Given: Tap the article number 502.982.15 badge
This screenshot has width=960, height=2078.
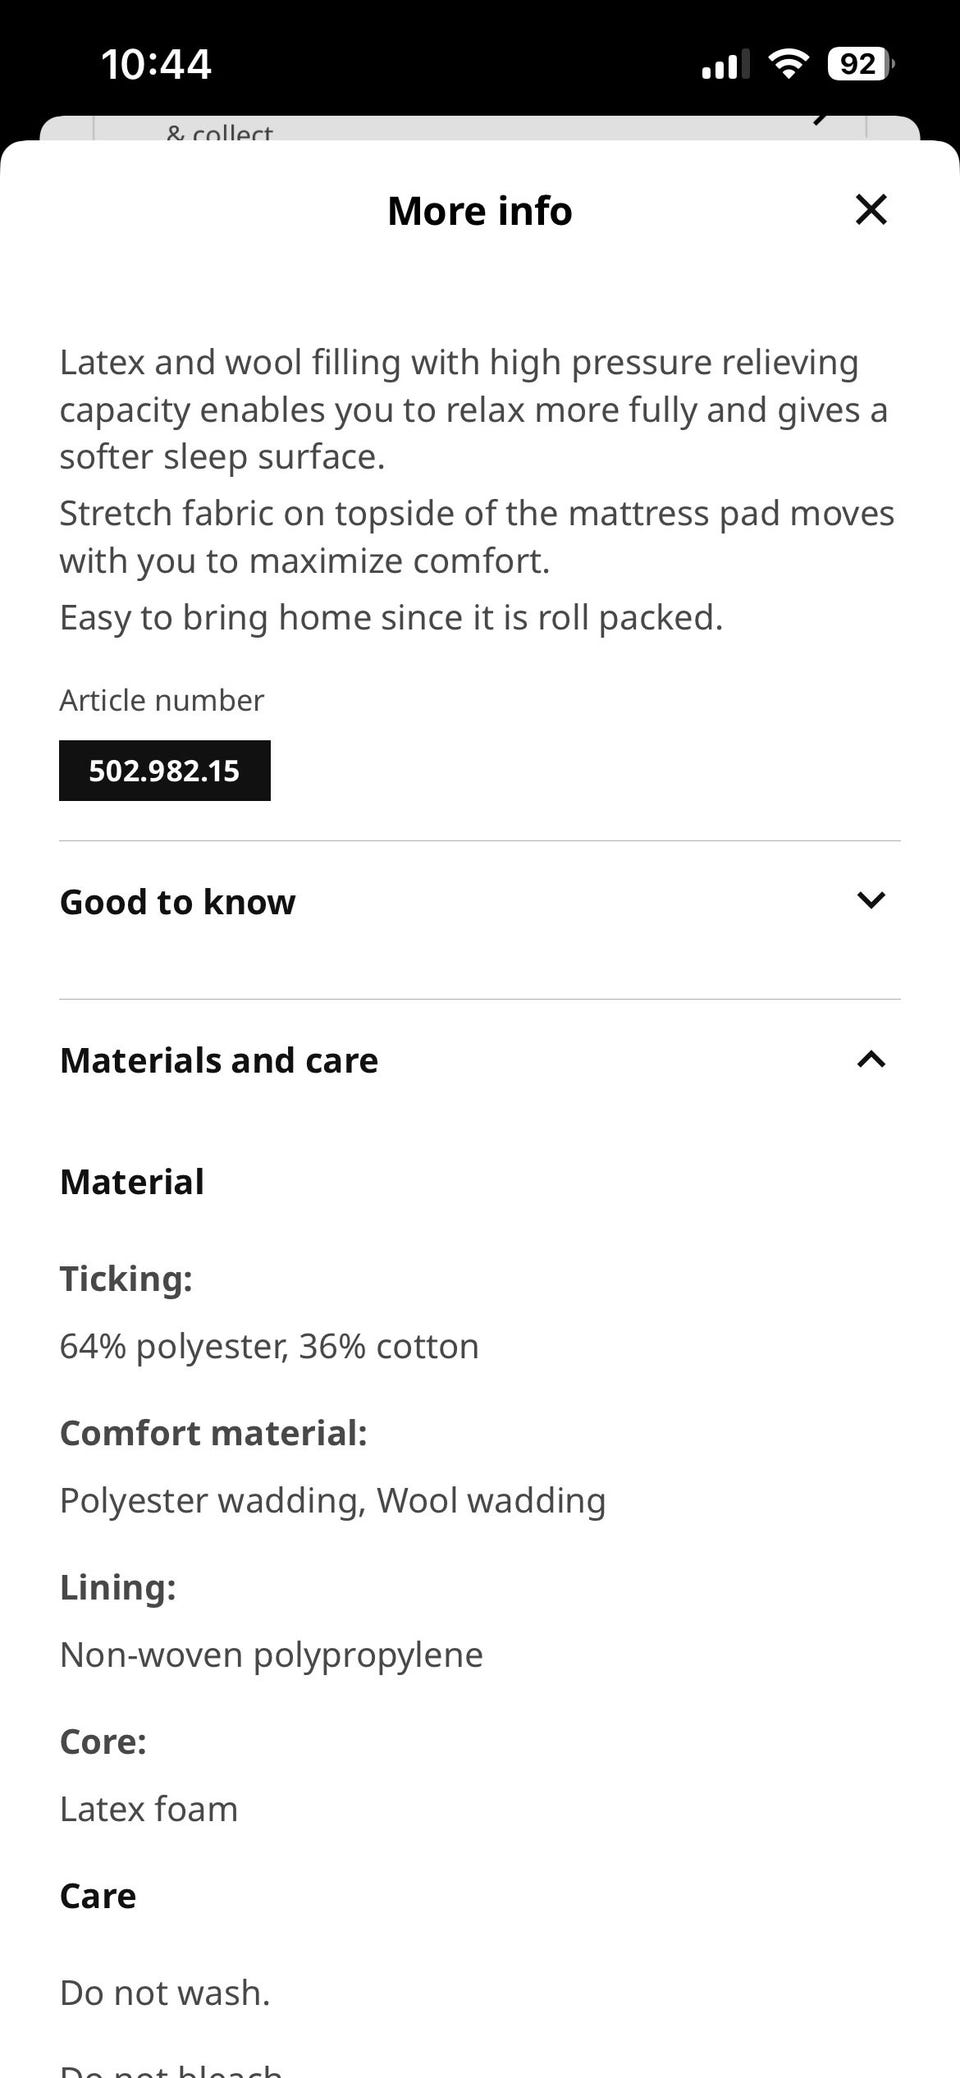Looking at the screenshot, I should click(x=165, y=771).
